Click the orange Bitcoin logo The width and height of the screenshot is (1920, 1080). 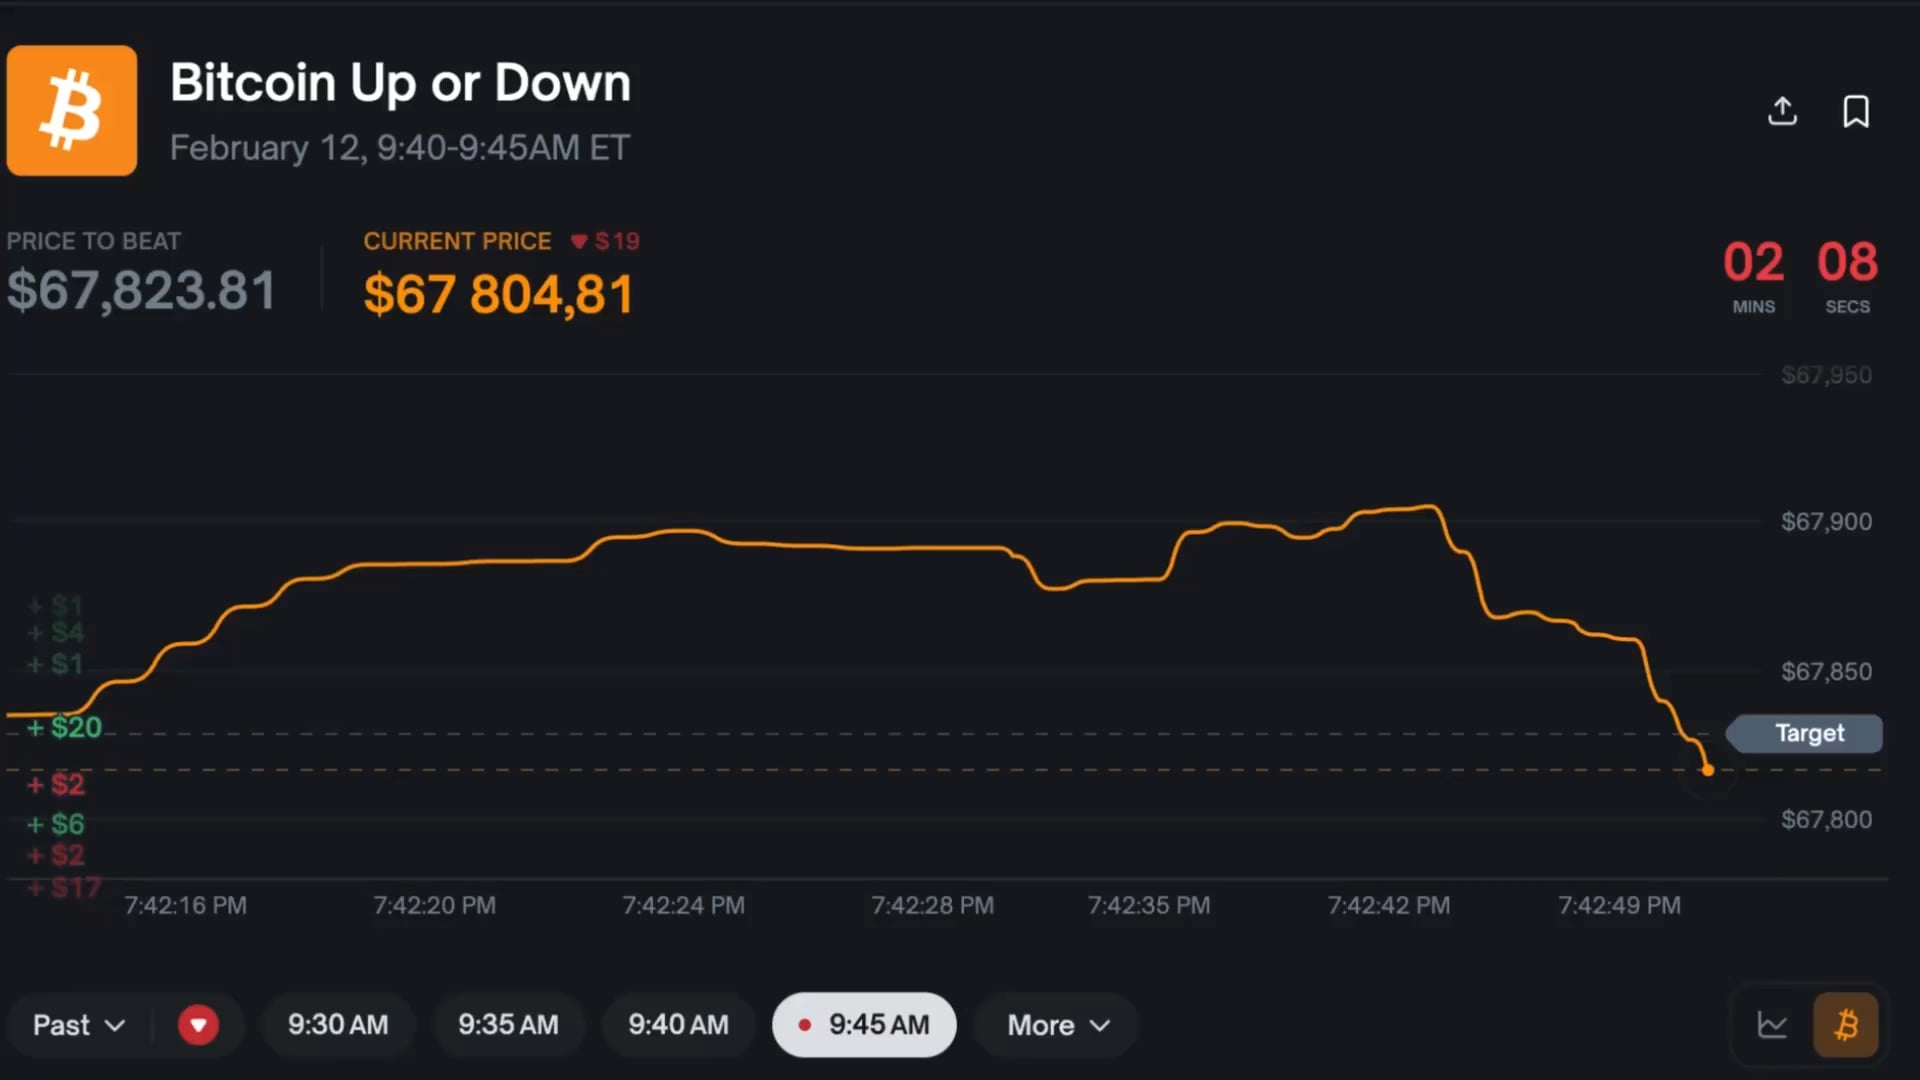coord(72,111)
